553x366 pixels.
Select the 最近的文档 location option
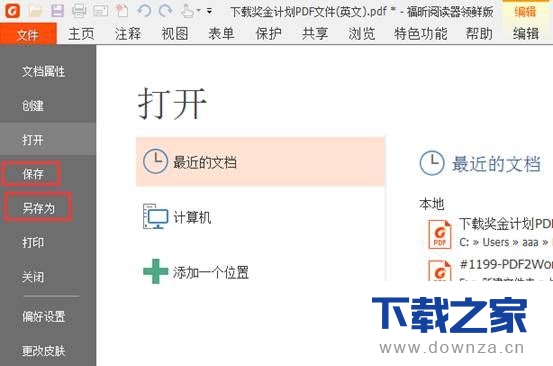tap(260, 162)
